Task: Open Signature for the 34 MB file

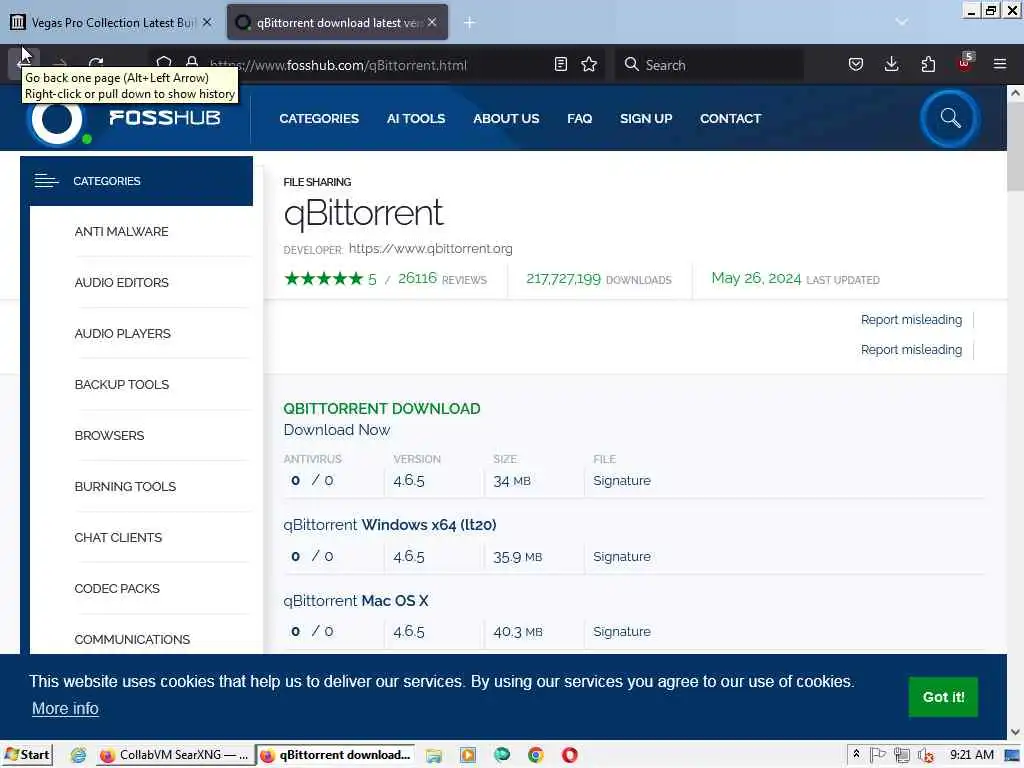Action: (622, 480)
